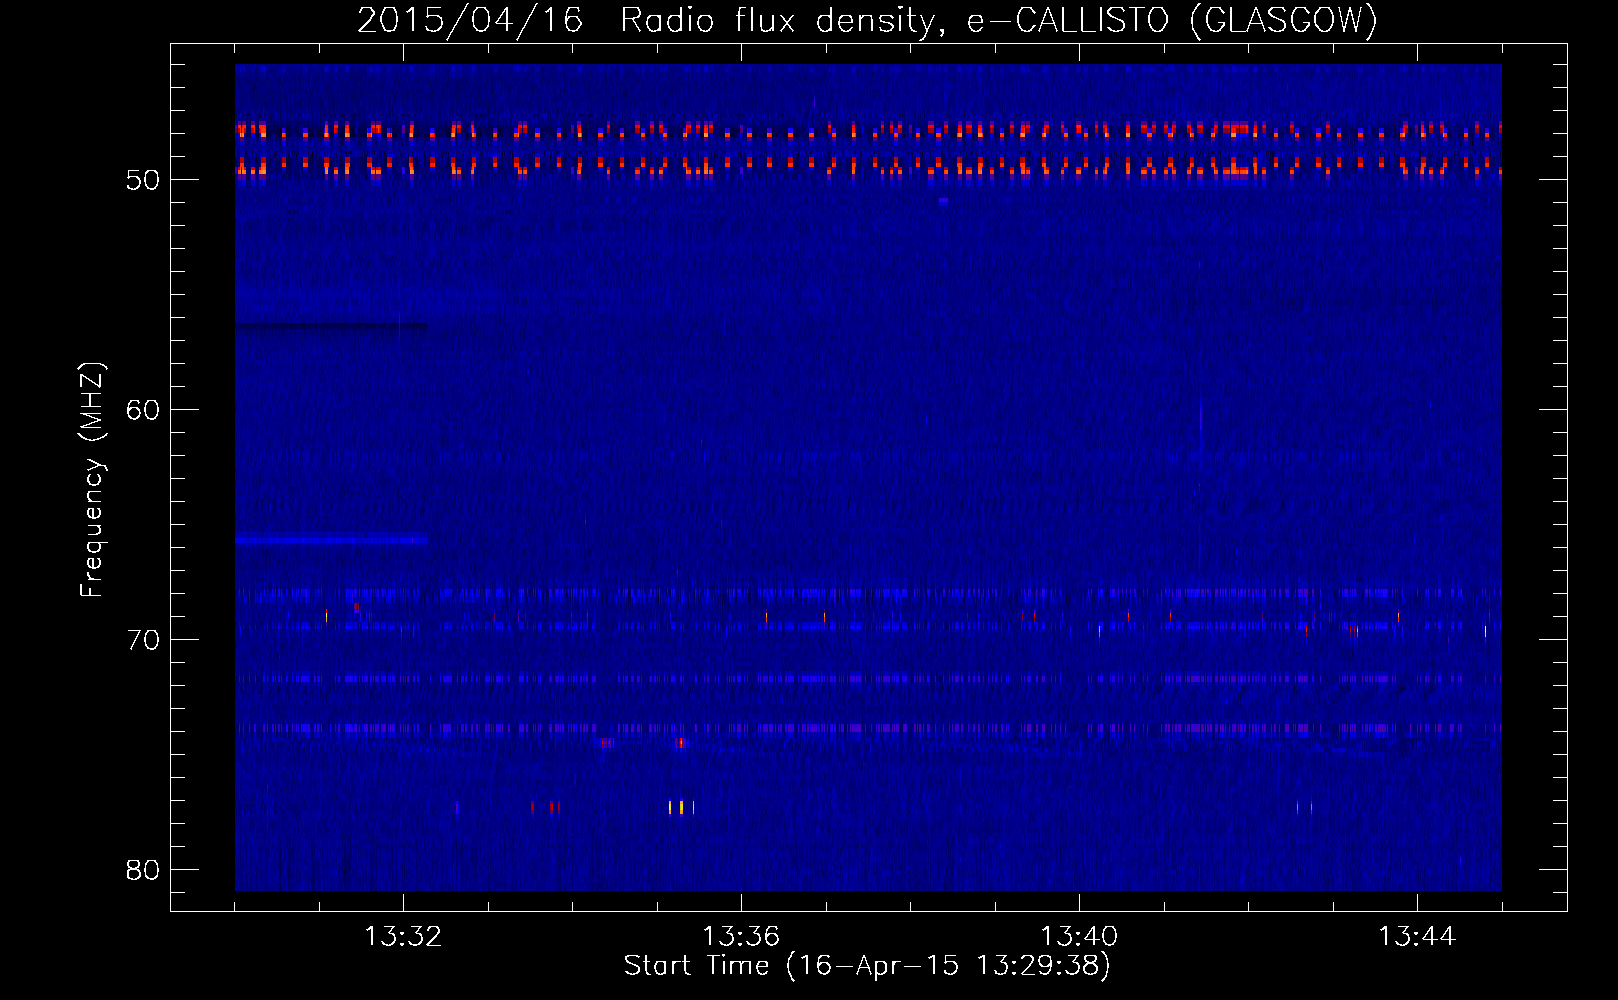Click the 70 frequency tick label
1618x1000 pixels.
[x=143, y=640]
